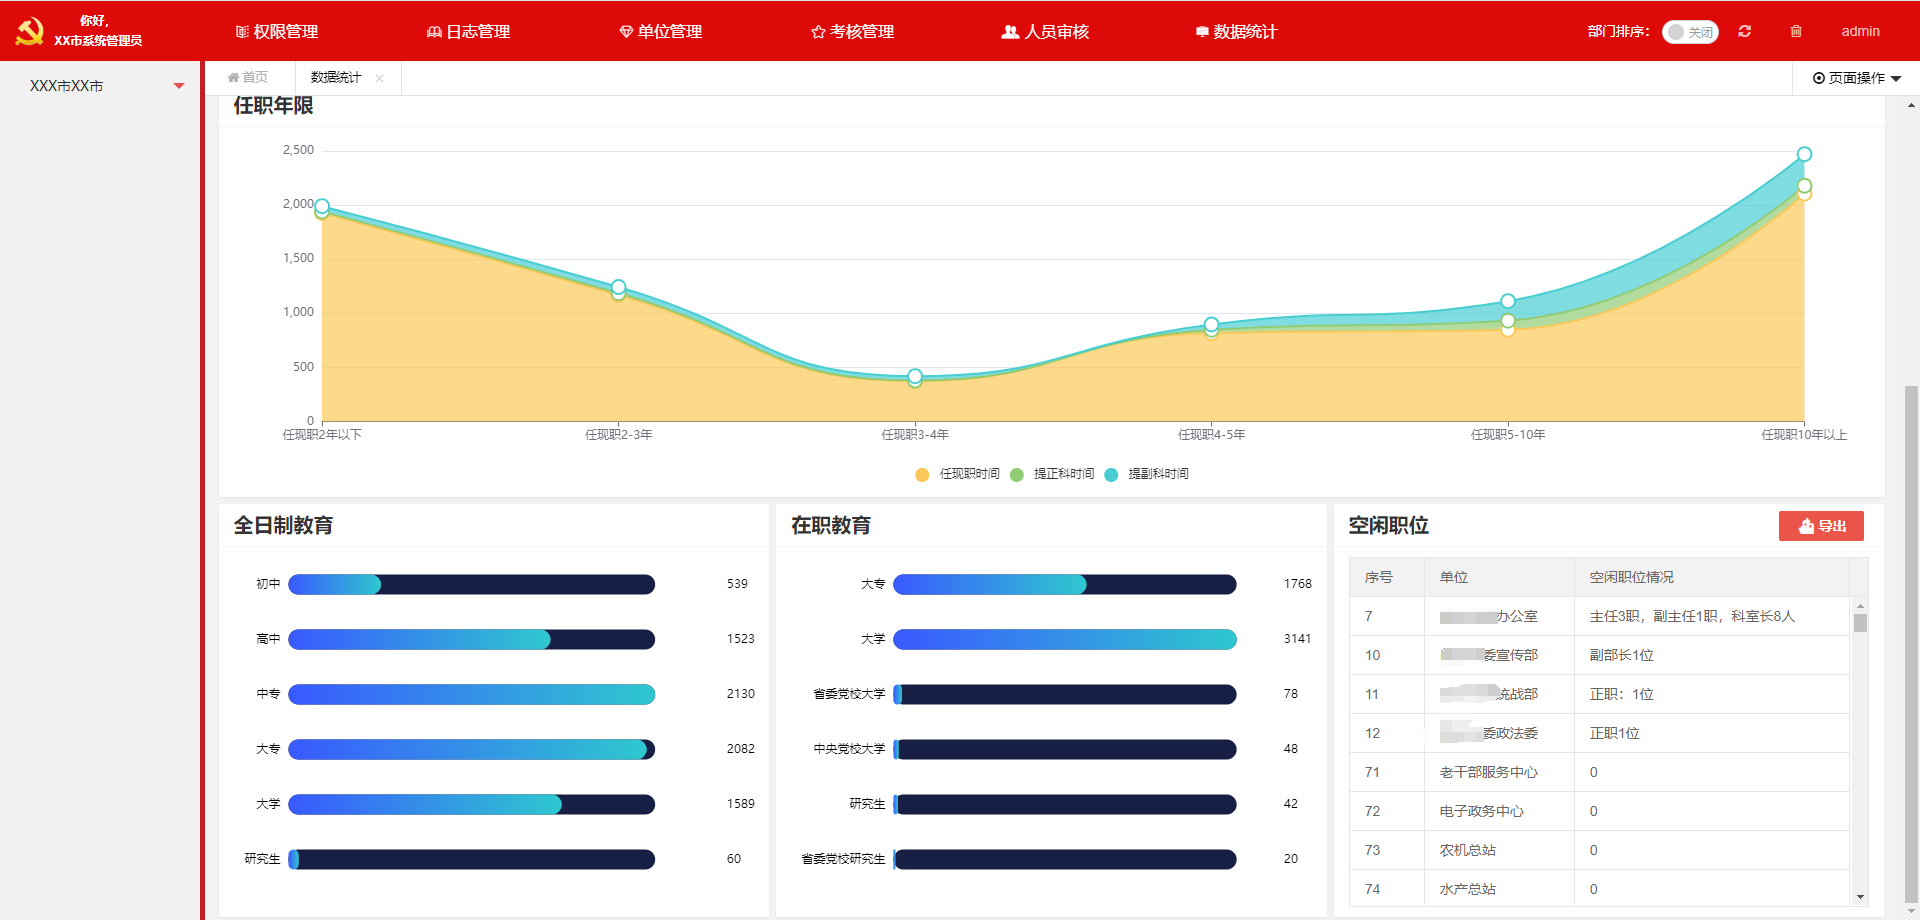This screenshot has width=1920, height=920.
Task: Open the 权限管理 menu
Action: pyautogui.click(x=277, y=32)
